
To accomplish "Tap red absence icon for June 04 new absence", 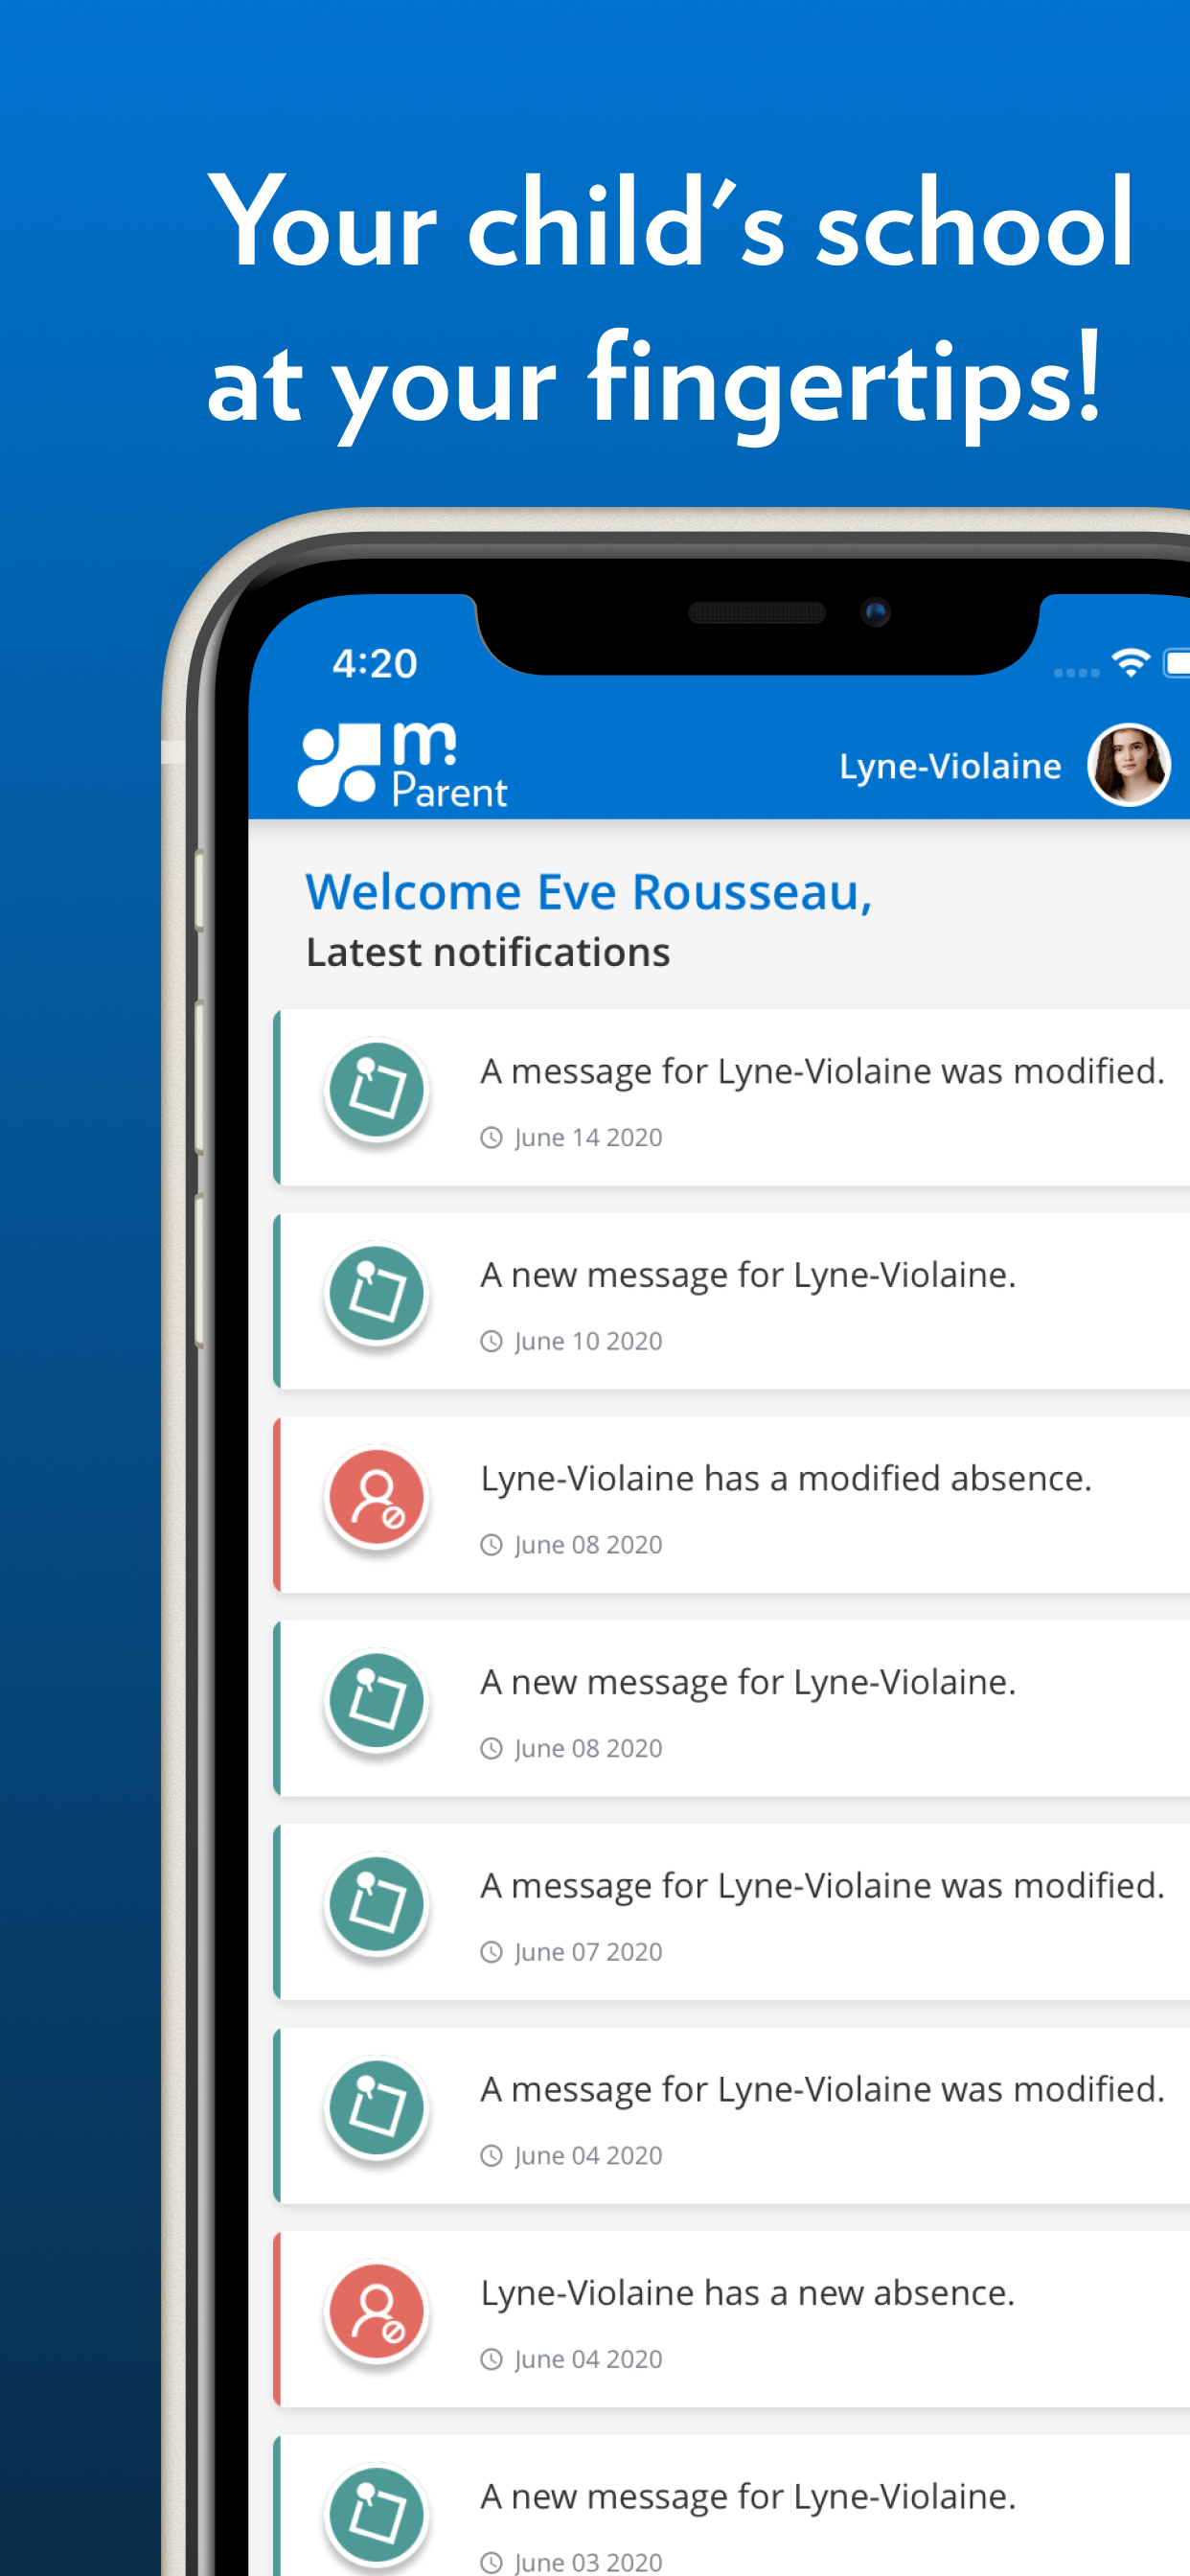I will (377, 2312).
